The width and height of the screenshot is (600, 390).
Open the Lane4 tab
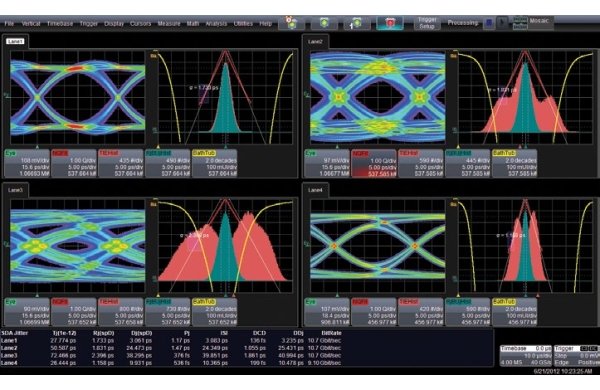315,190
